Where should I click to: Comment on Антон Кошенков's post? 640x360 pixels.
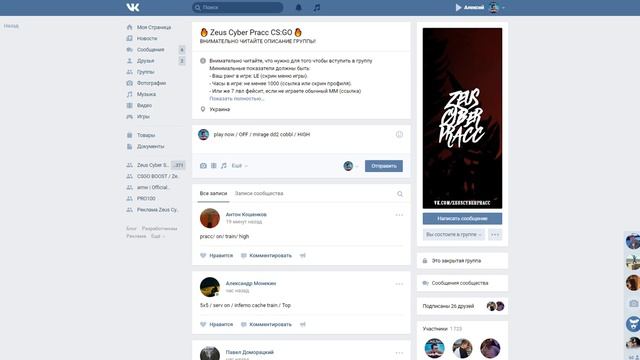click(x=266, y=256)
